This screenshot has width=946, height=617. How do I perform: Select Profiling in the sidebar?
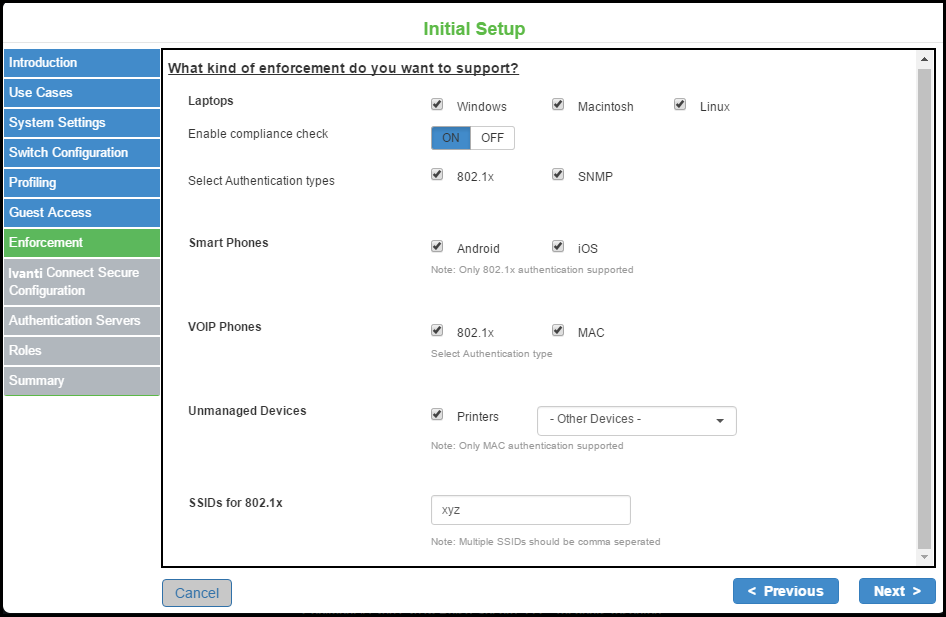click(x=81, y=183)
